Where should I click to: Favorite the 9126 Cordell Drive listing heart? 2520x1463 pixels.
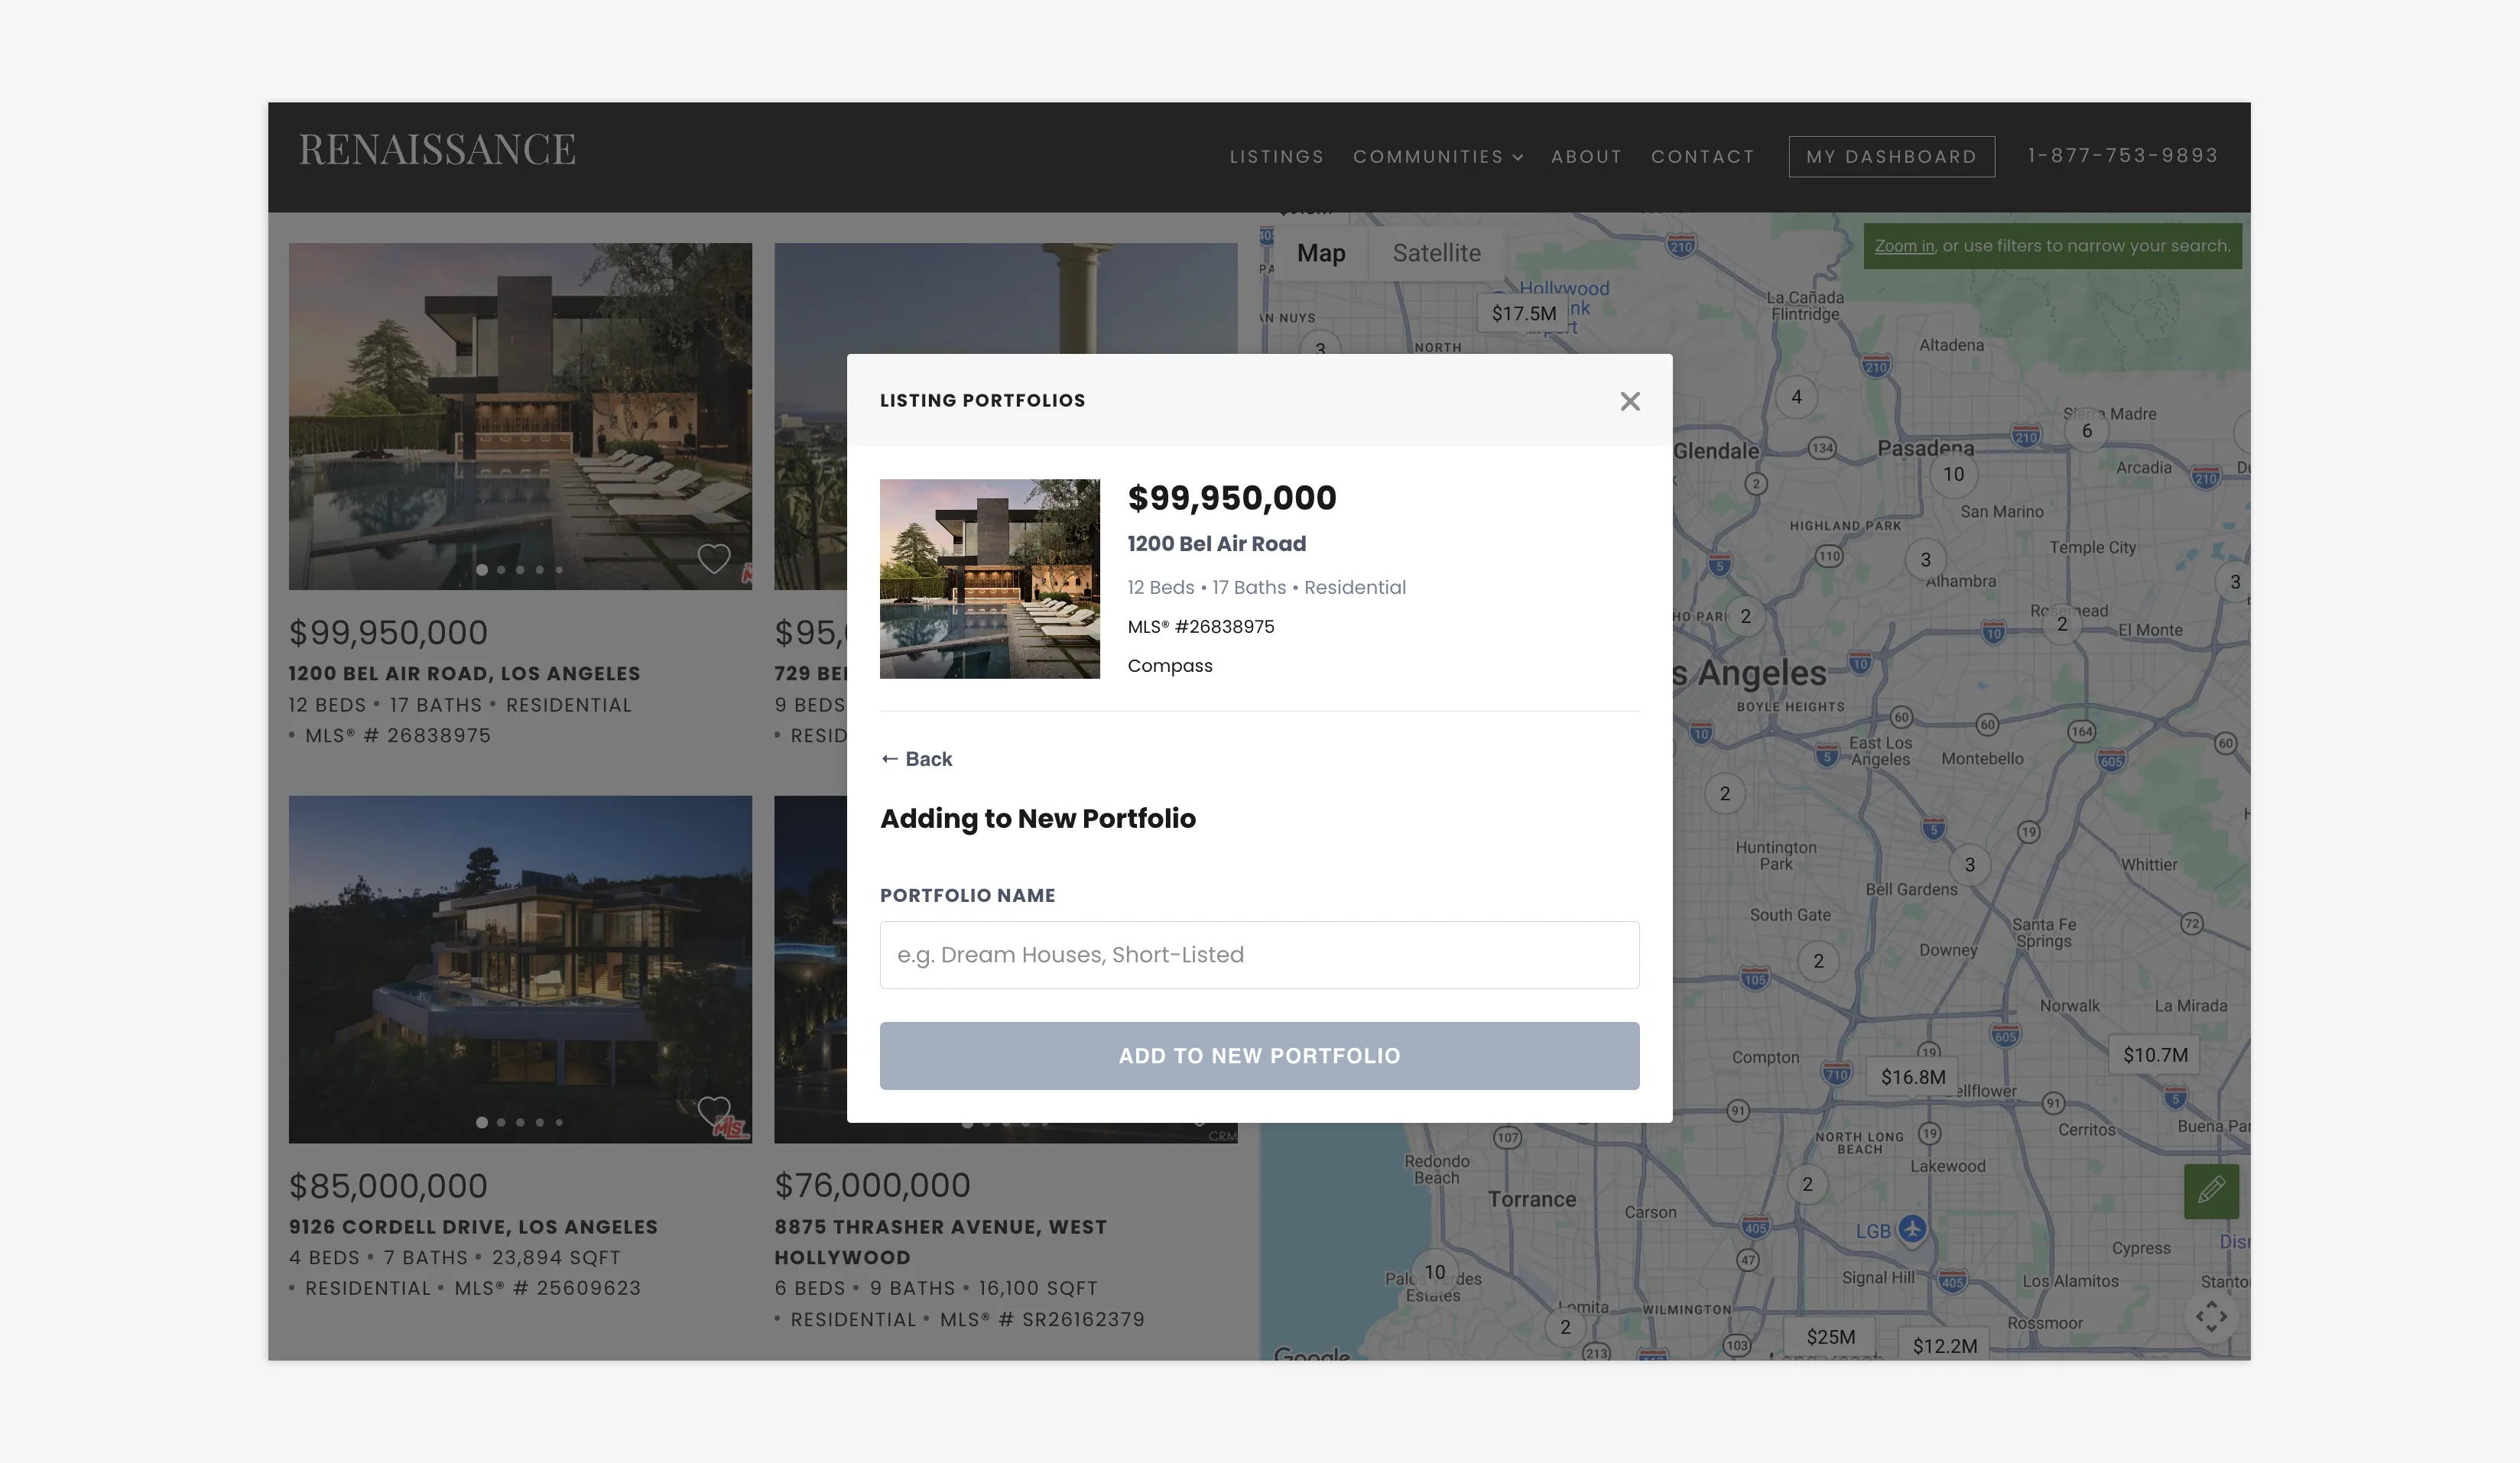coord(713,1111)
